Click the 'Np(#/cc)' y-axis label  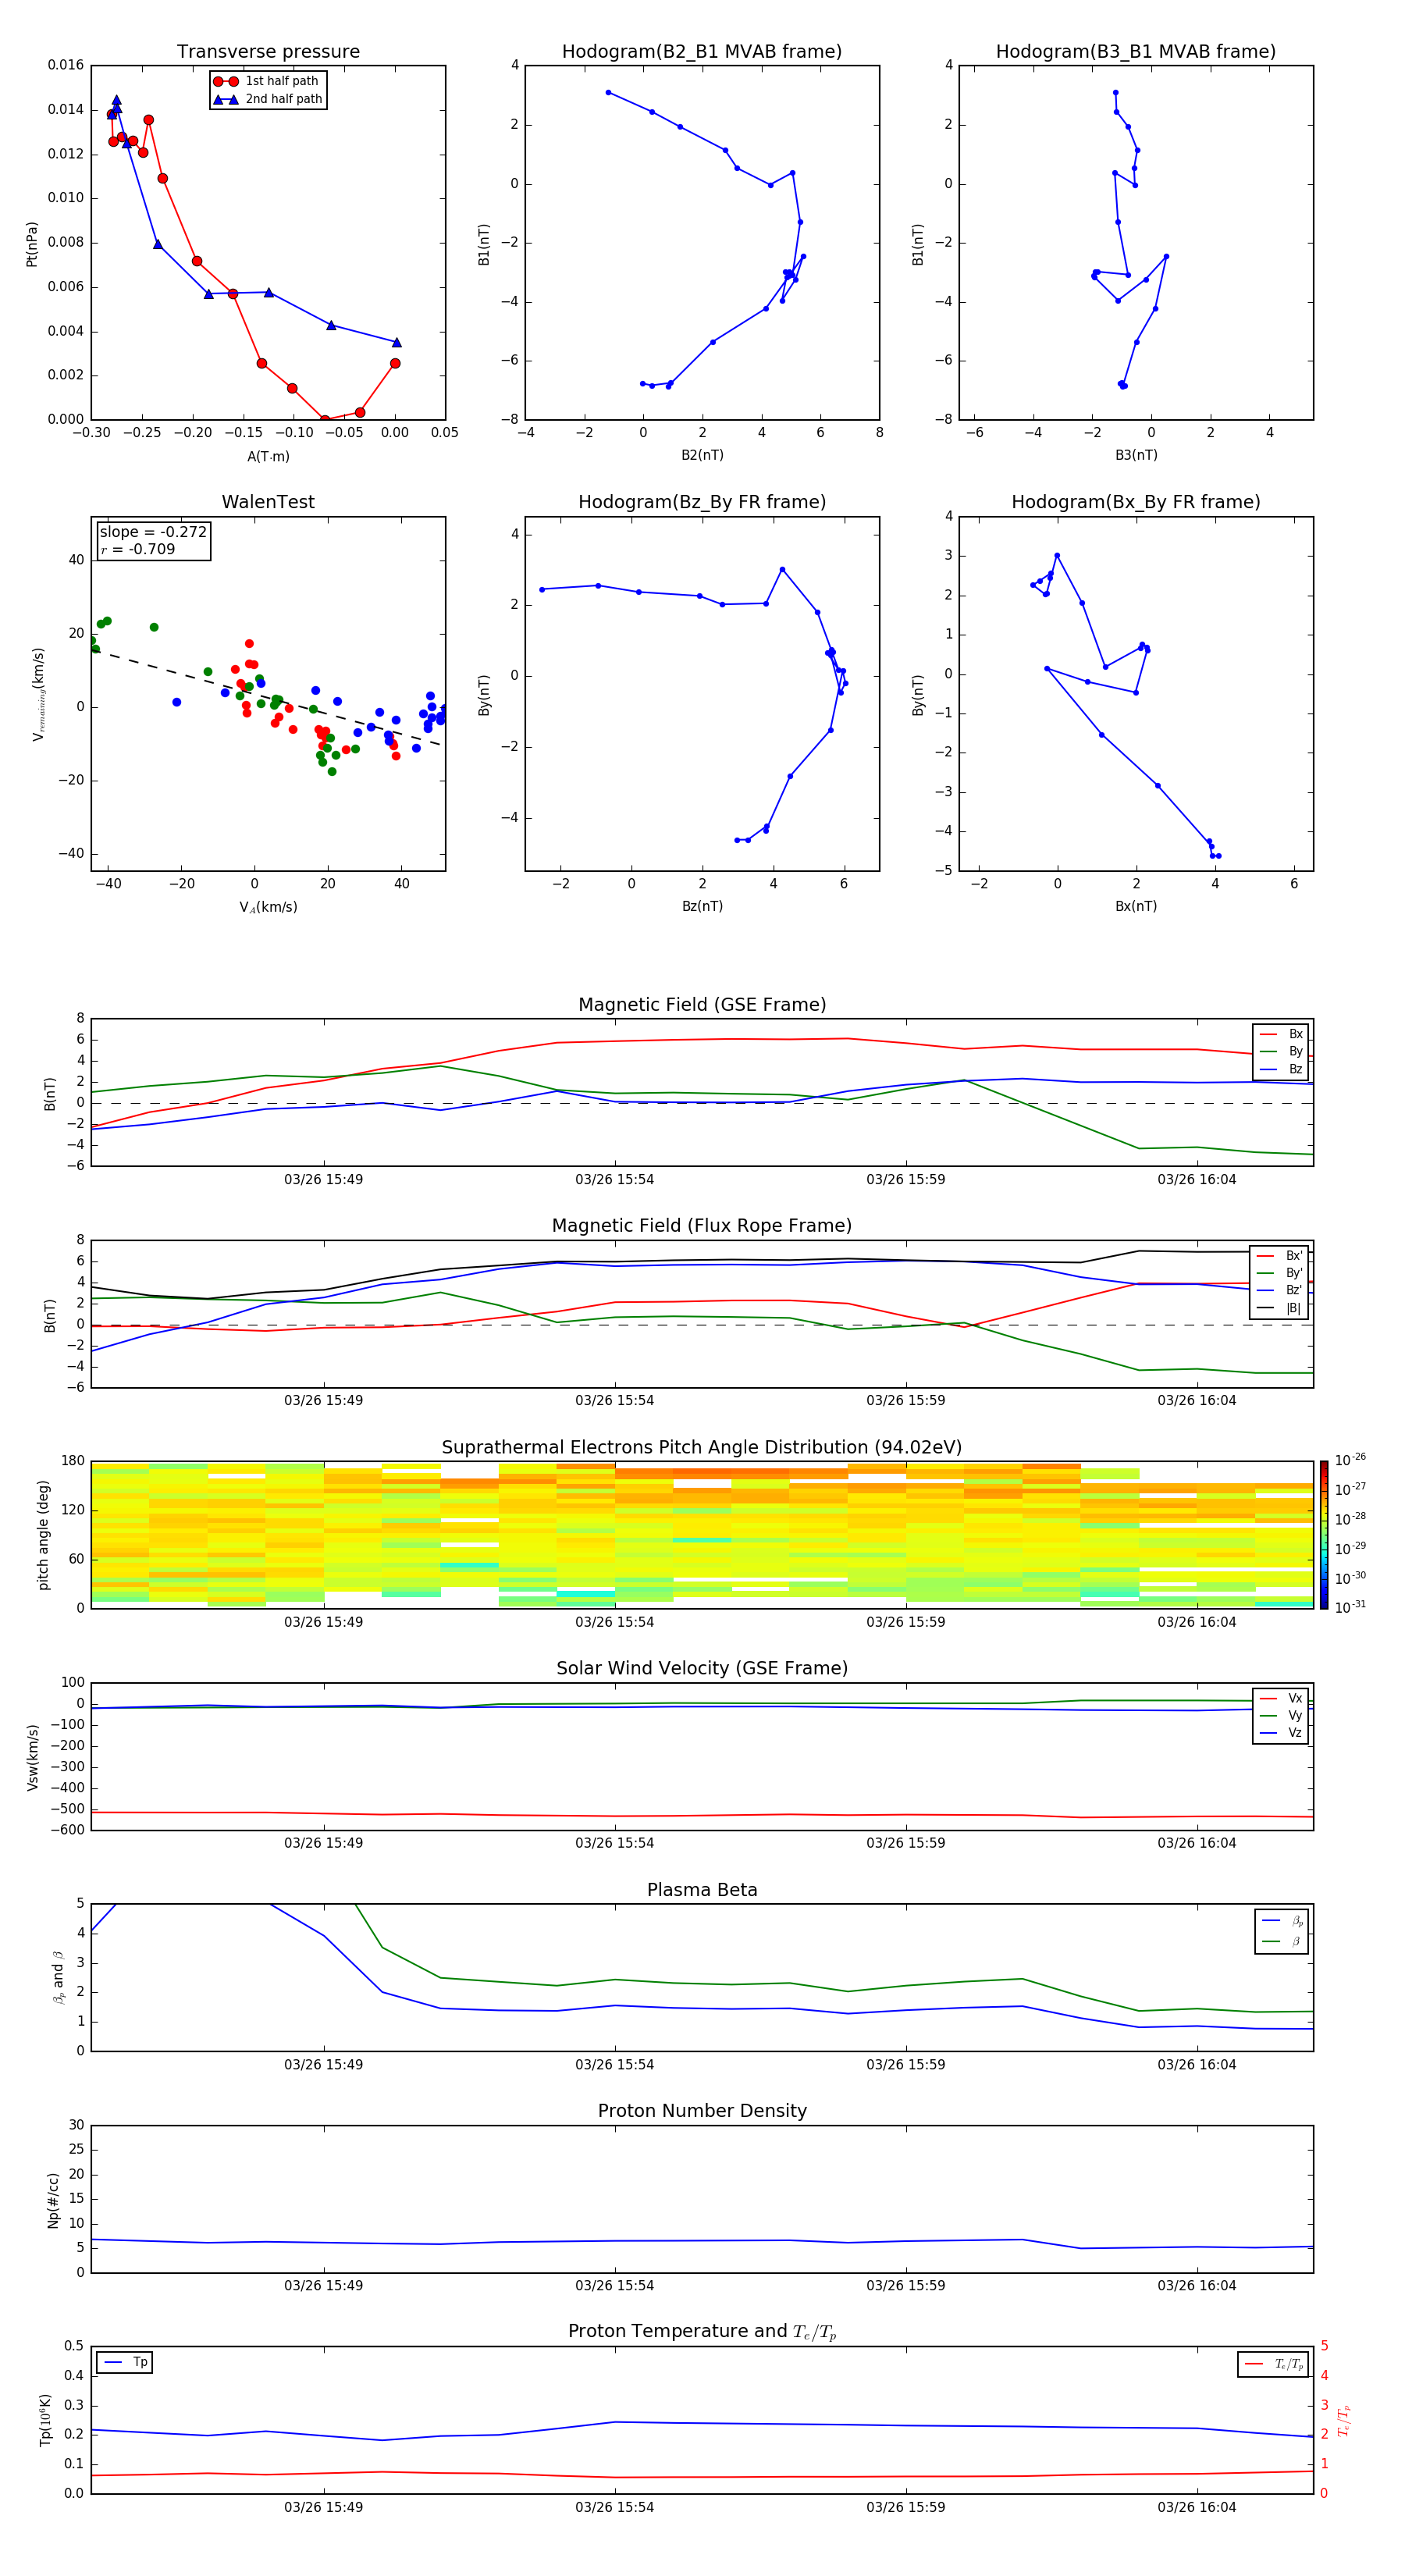point(53,2200)
